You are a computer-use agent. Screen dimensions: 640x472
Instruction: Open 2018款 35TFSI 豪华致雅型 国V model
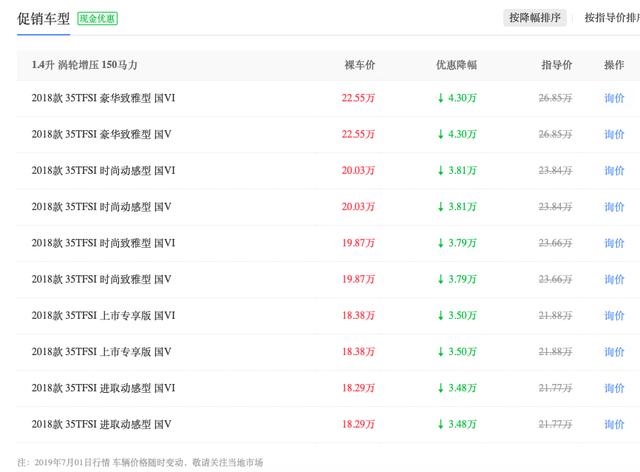(102, 134)
